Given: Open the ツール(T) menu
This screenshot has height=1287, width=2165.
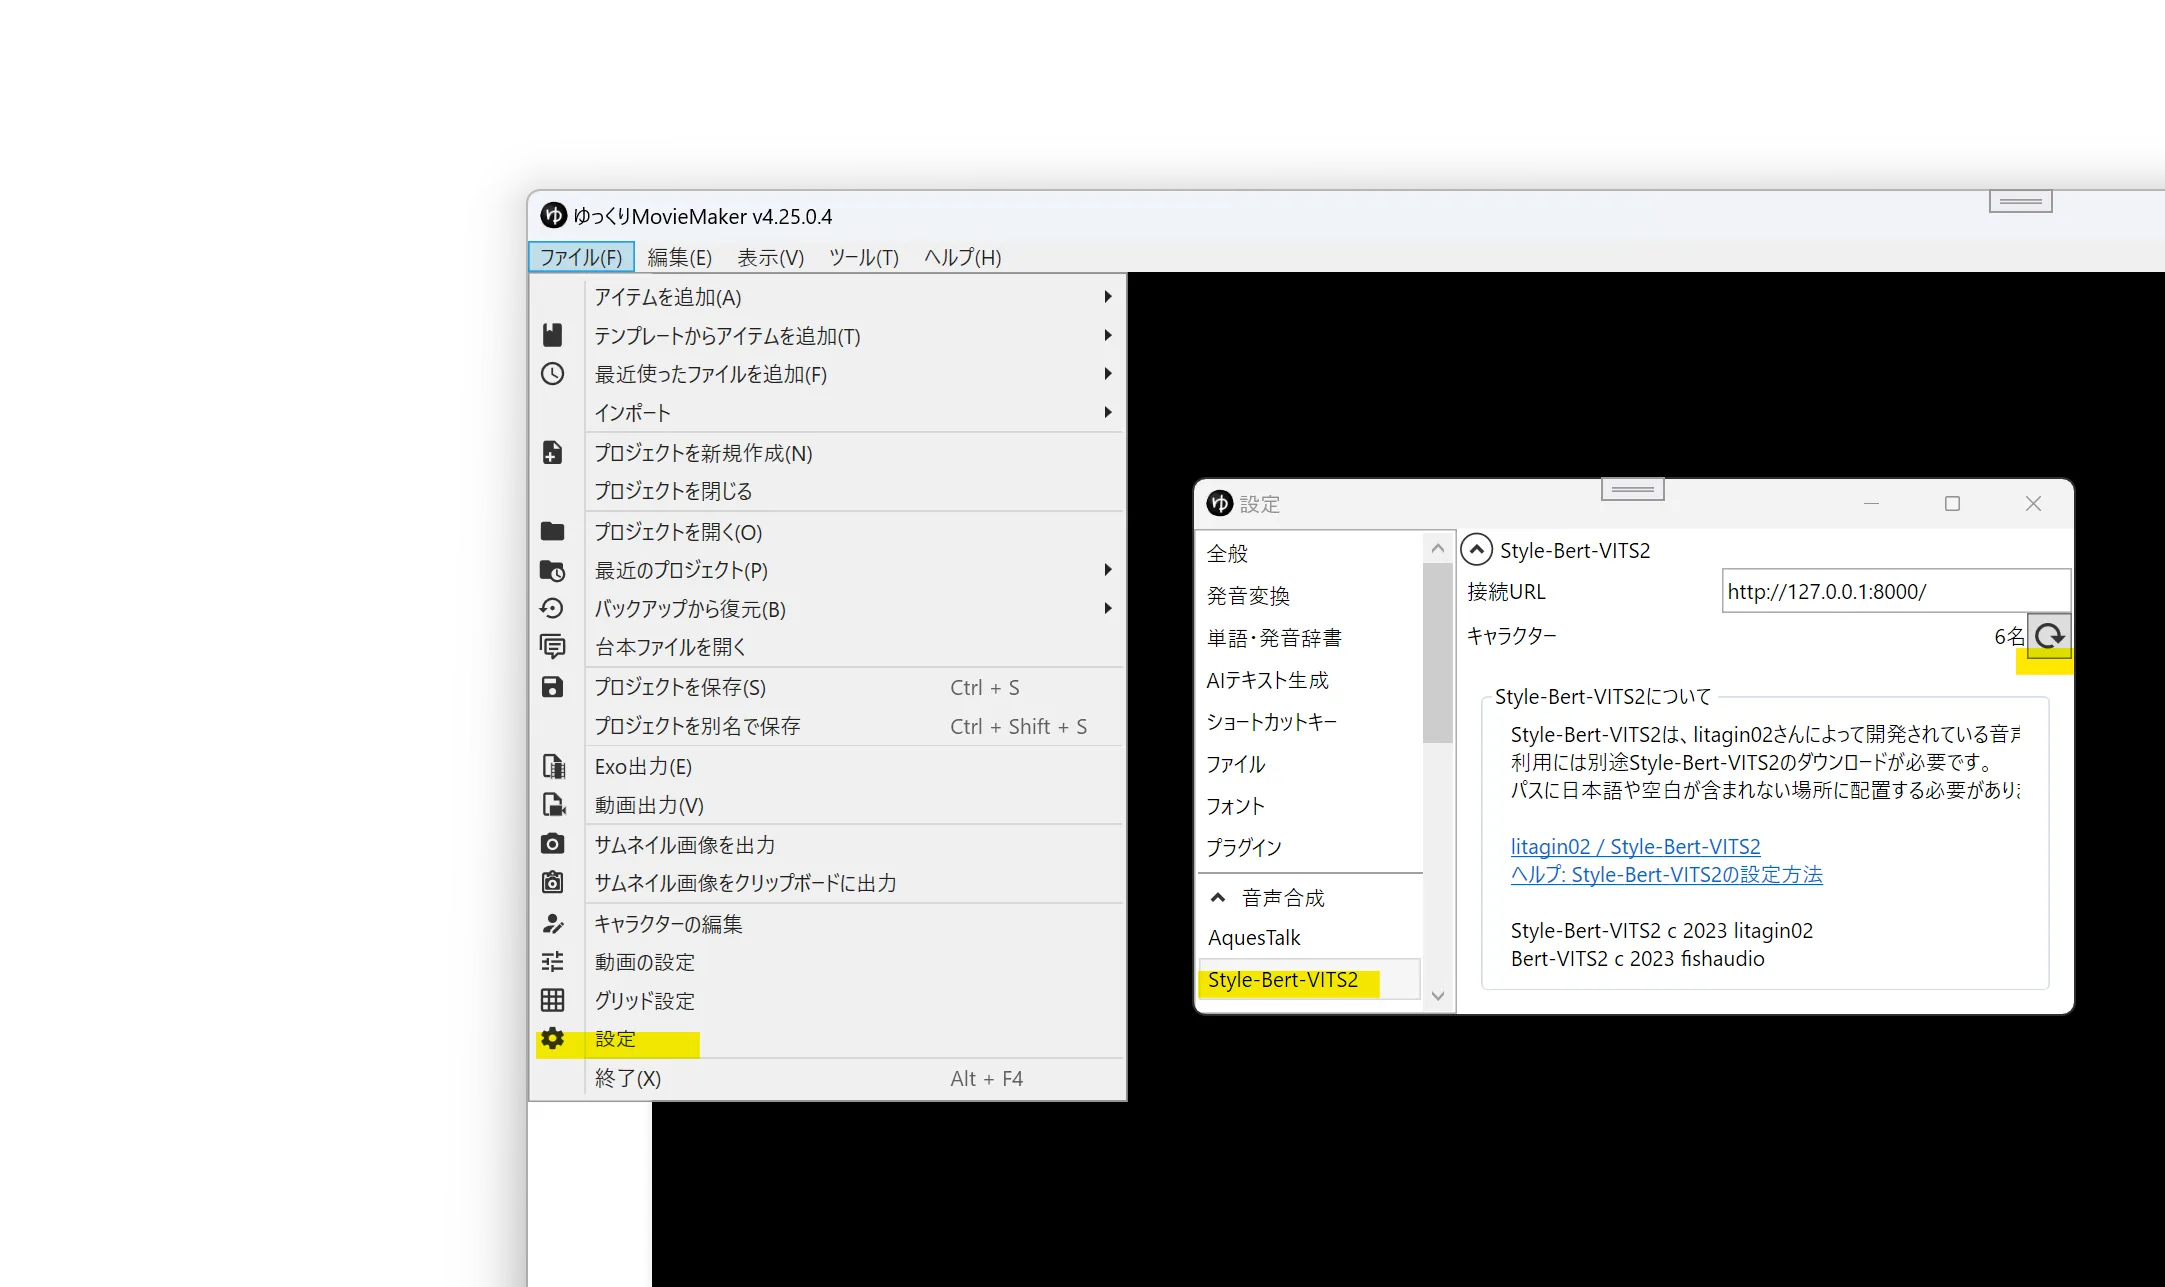Looking at the screenshot, I should 864,257.
